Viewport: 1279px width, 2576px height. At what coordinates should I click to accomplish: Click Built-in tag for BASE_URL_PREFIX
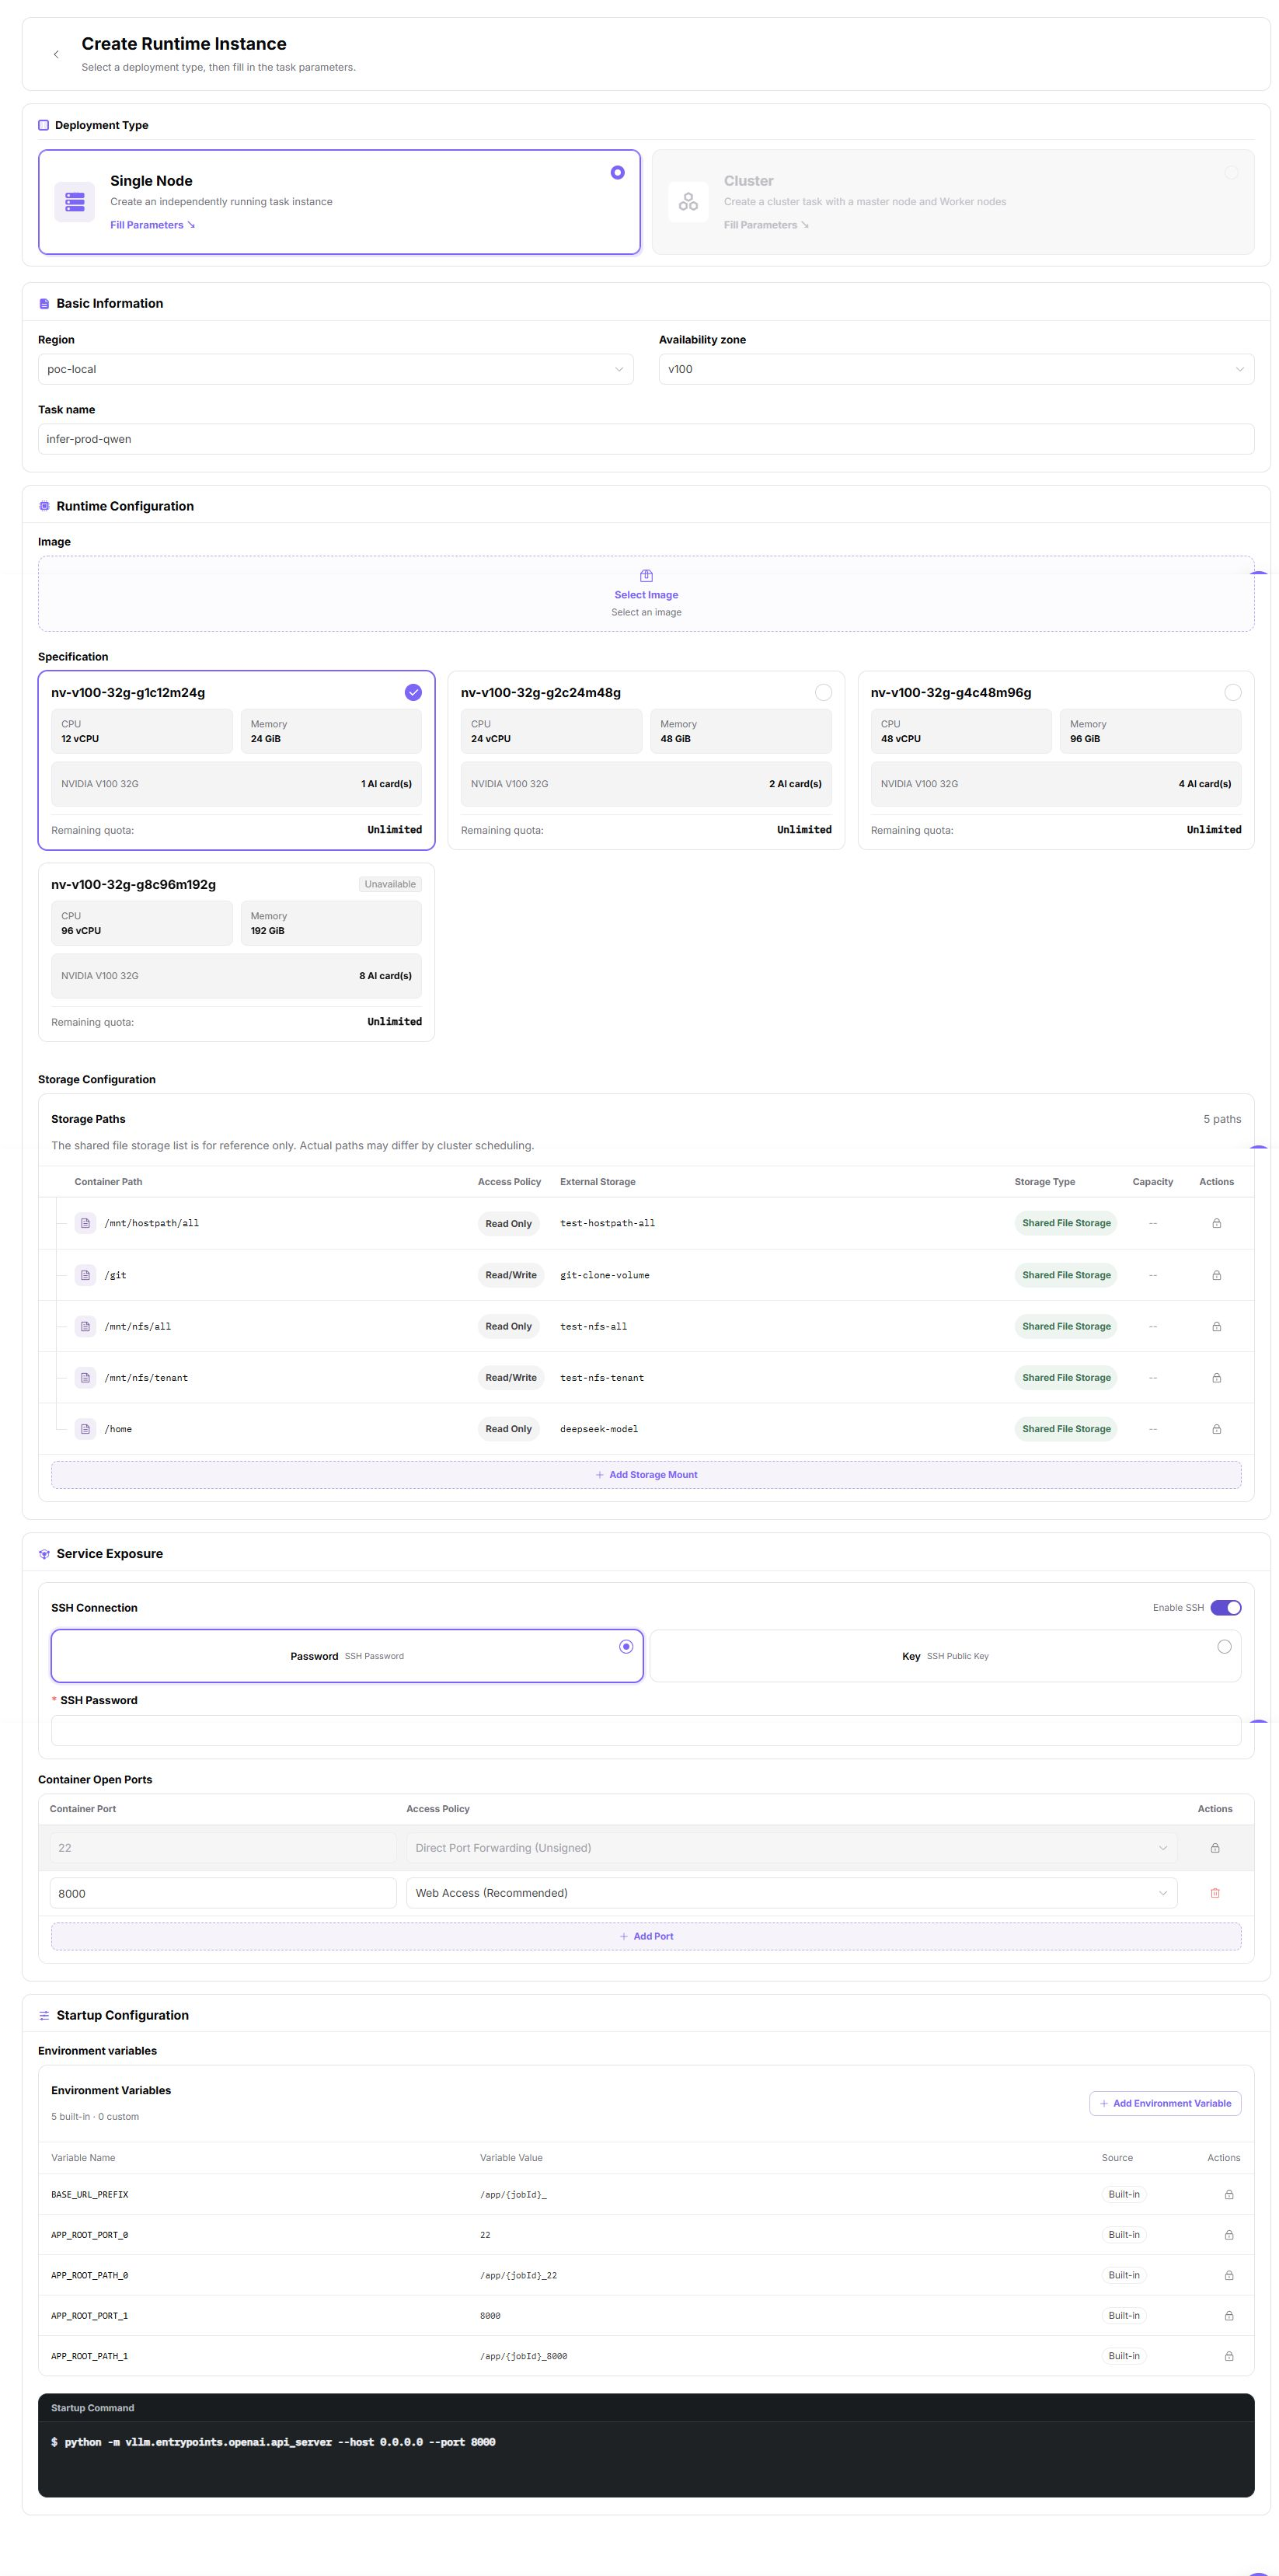click(1124, 2194)
